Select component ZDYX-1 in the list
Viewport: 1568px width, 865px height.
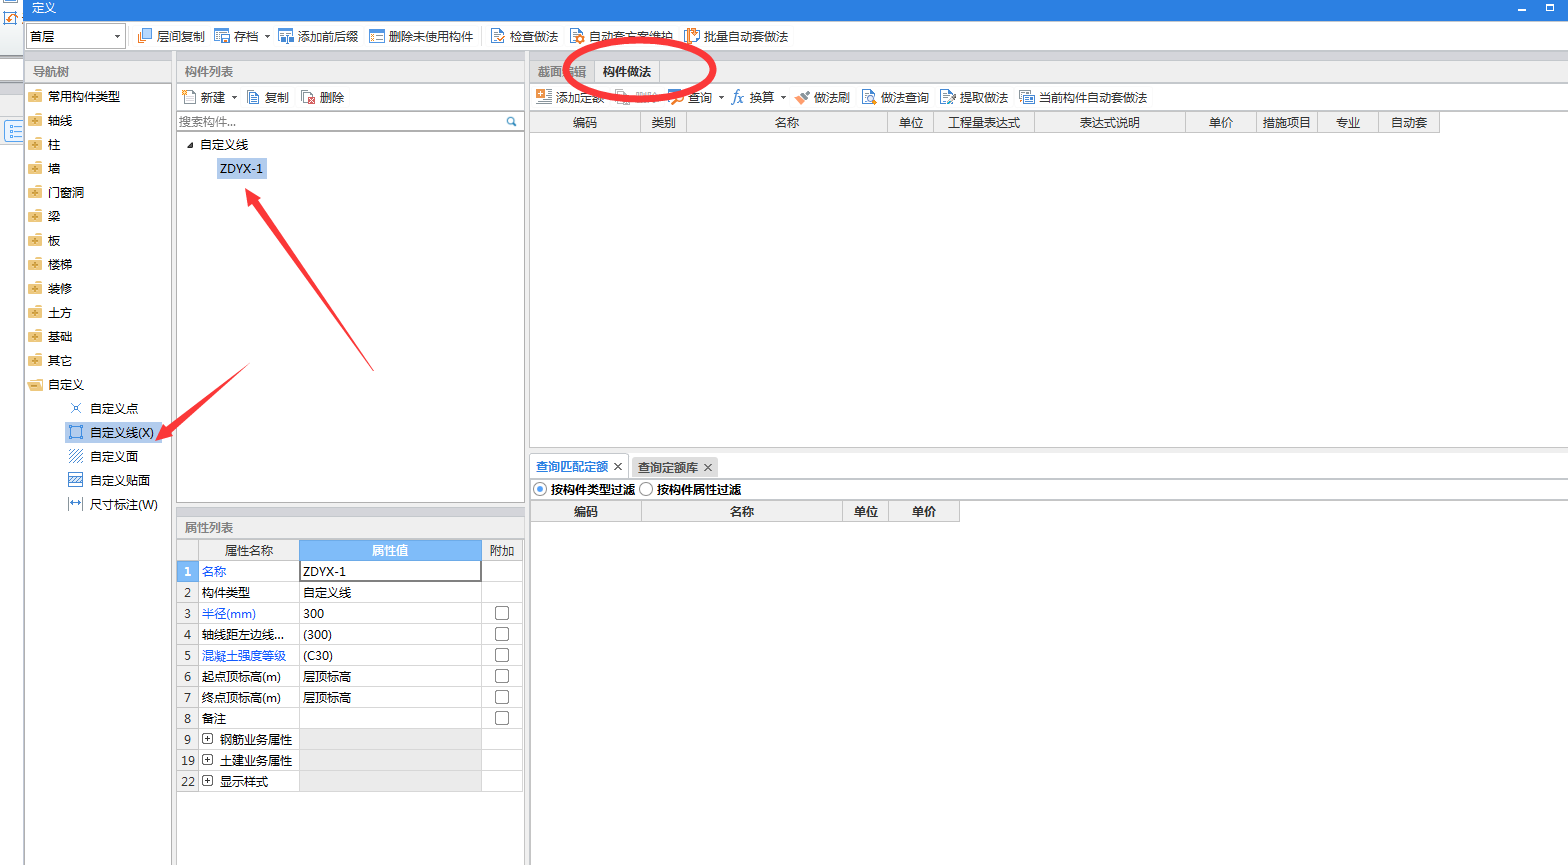241,168
